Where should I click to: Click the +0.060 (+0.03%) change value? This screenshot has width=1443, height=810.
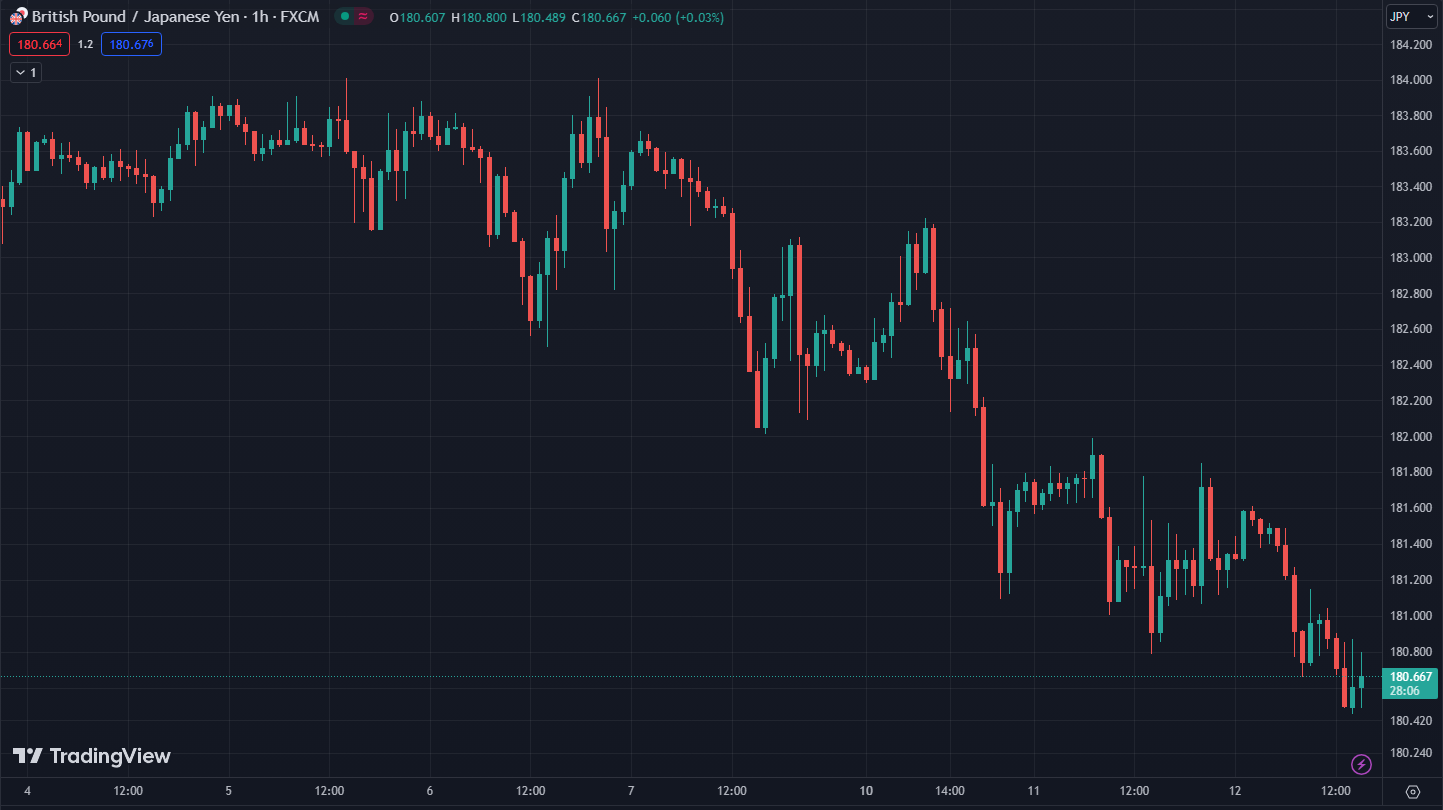coord(677,17)
